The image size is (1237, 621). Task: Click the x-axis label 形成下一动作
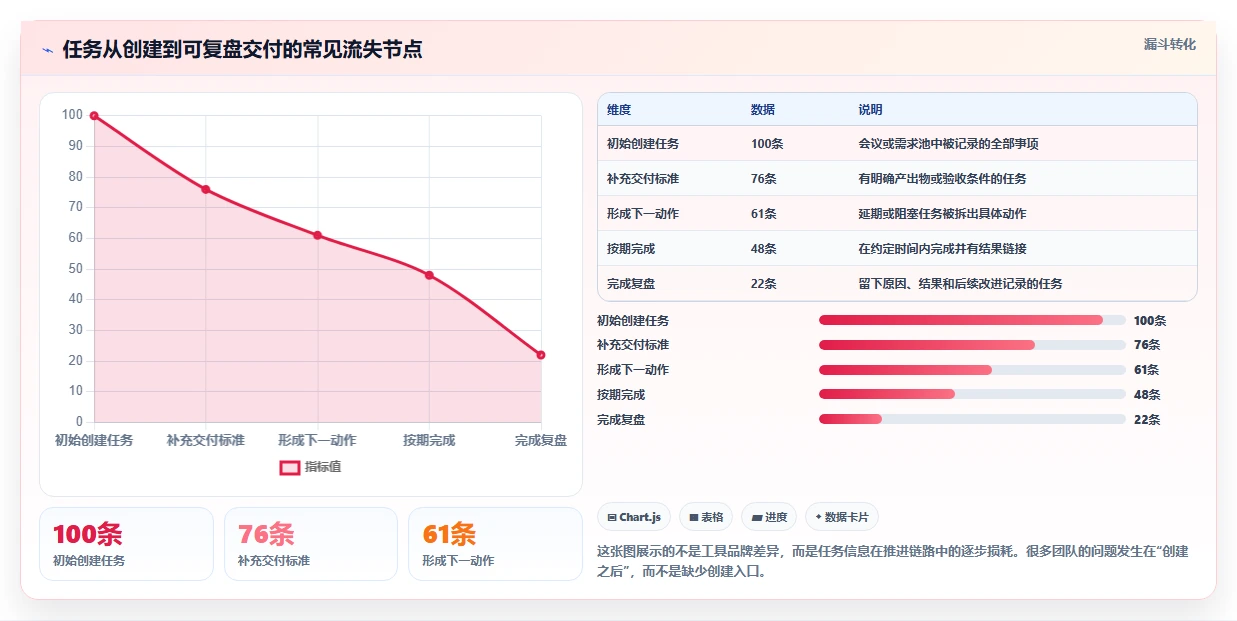tap(318, 440)
